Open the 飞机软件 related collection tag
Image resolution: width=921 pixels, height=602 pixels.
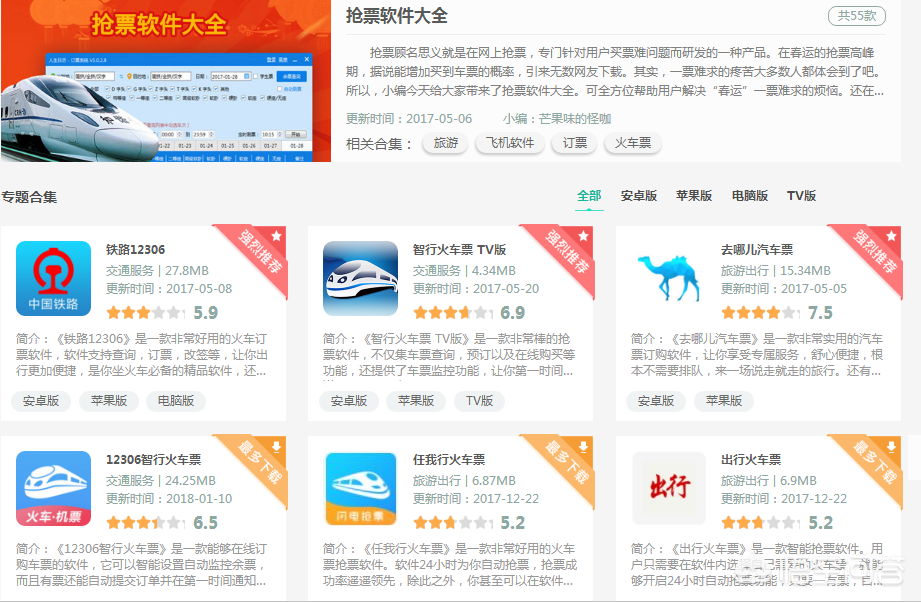(510, 143)
